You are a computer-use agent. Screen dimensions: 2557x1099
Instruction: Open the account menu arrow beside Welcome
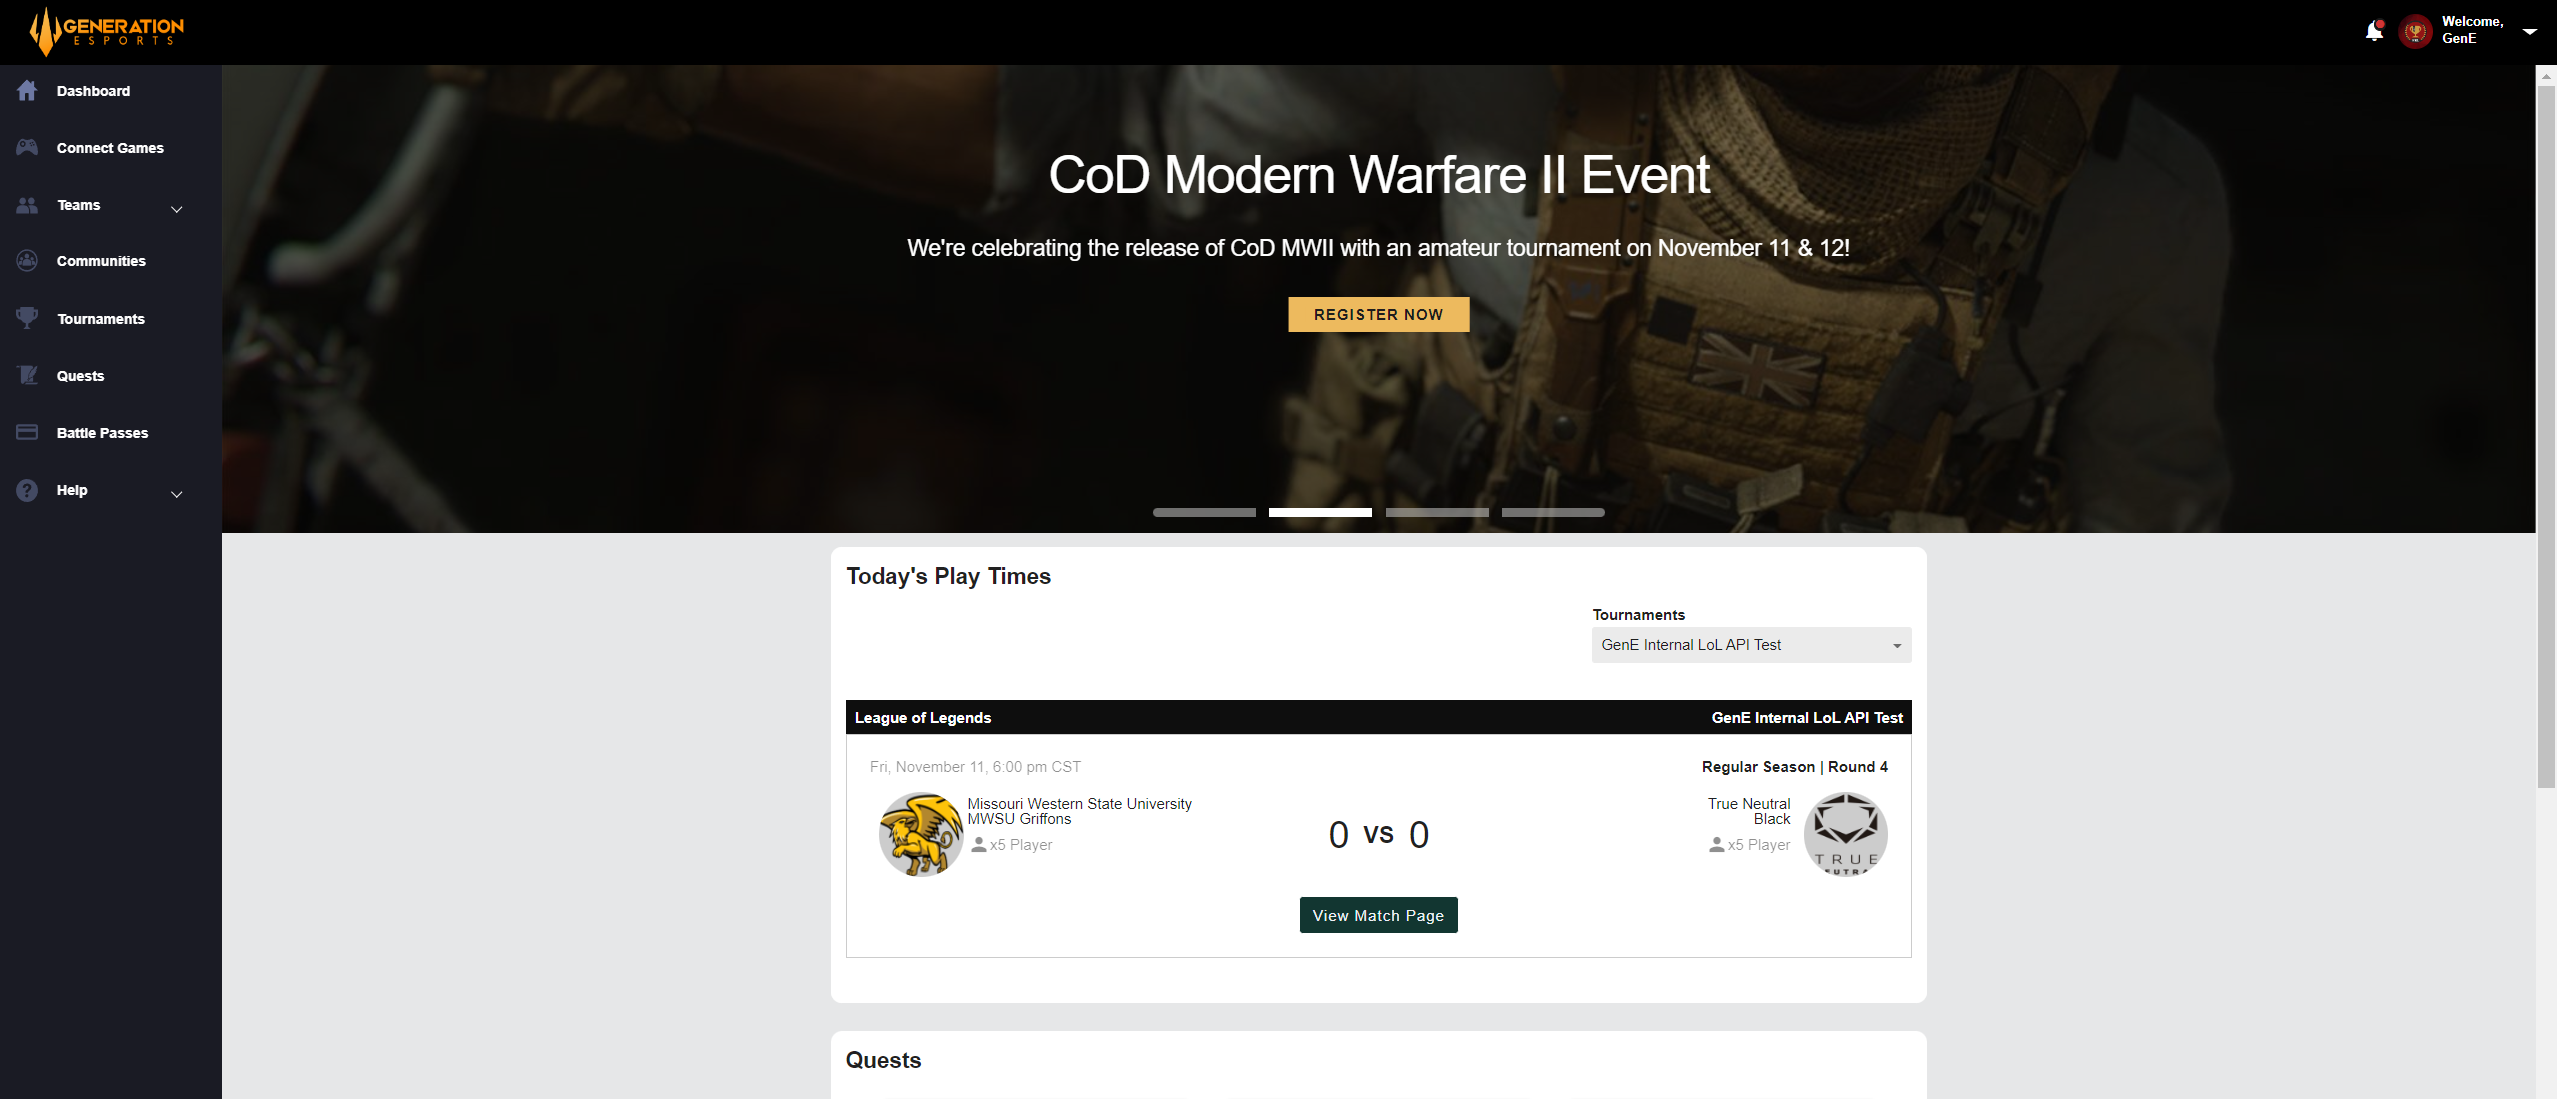[2529, 31]
